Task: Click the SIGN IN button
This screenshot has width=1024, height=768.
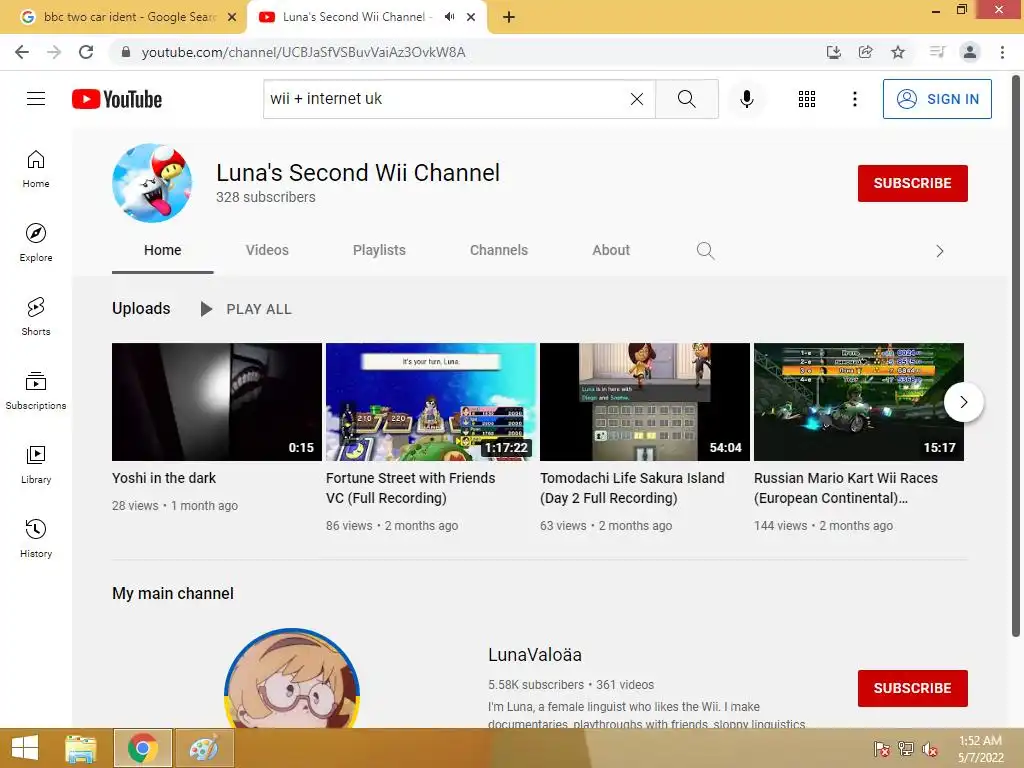Action: point(937,99)
